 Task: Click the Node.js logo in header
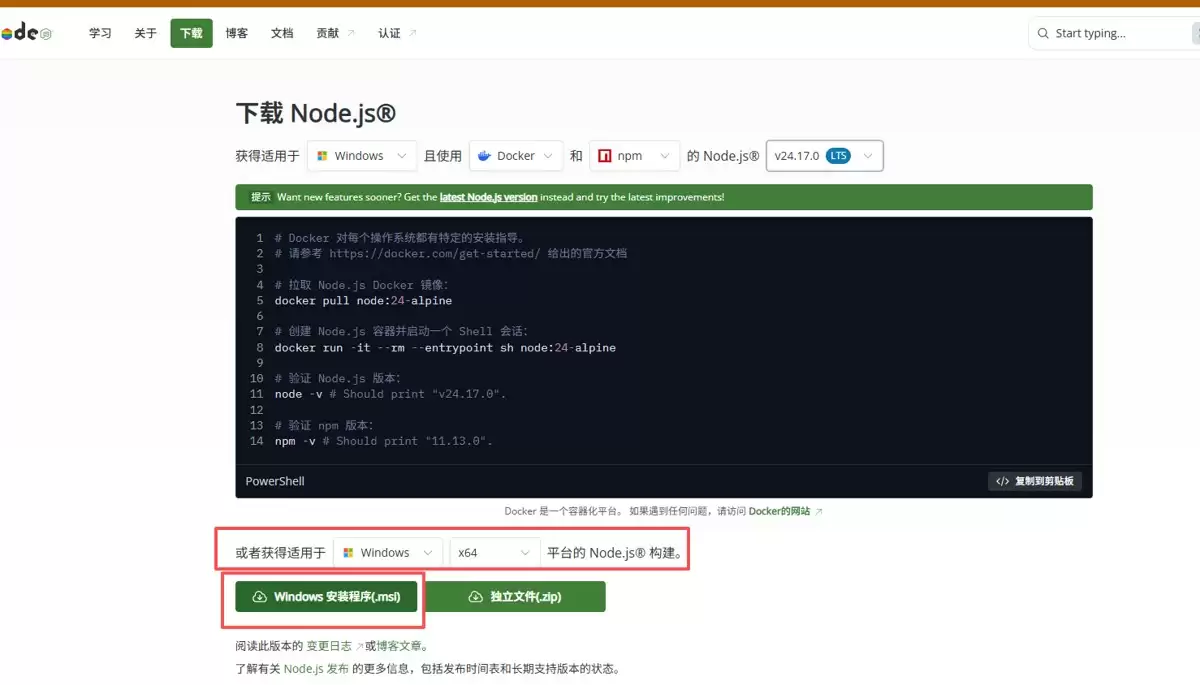coord(26,33)
